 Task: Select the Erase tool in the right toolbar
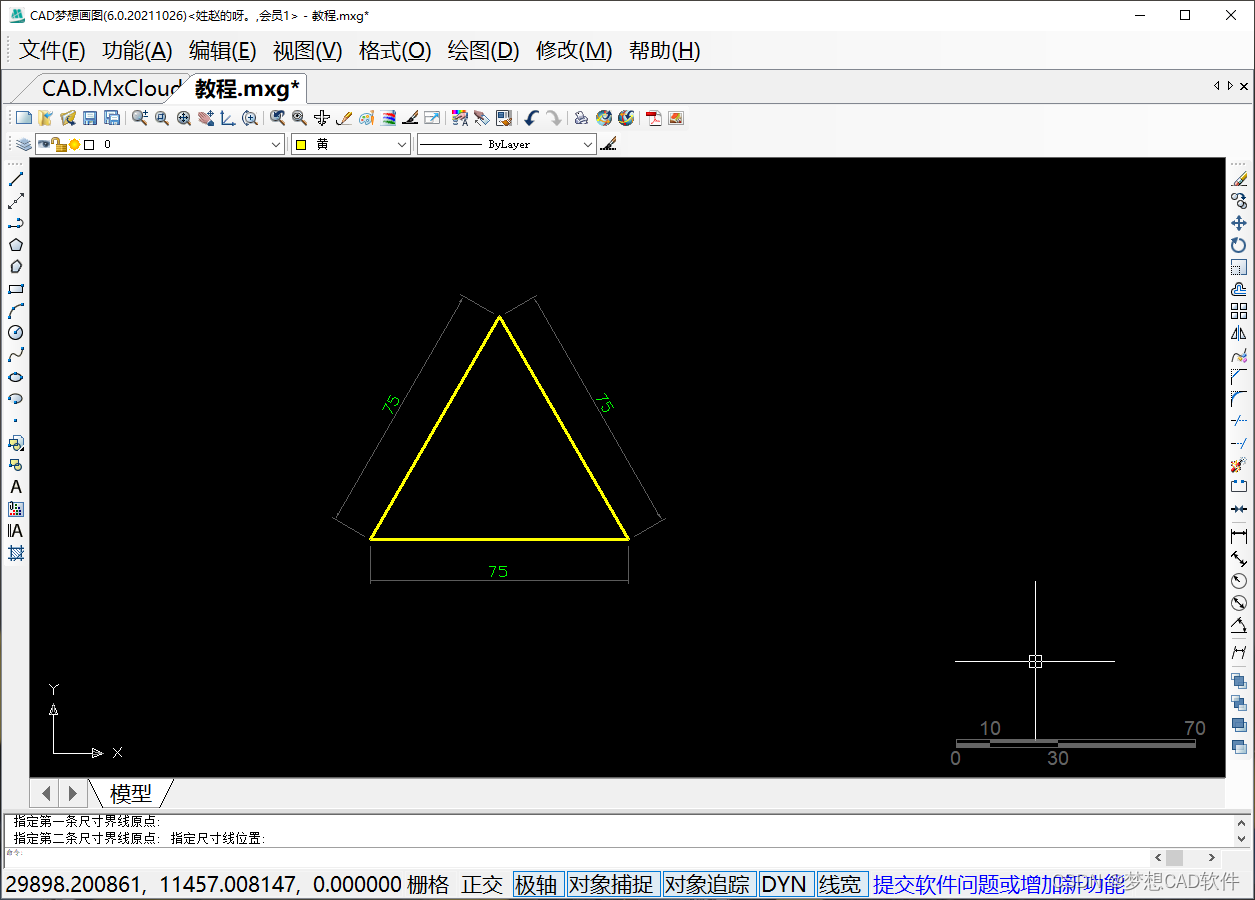(x=1239, y=179)
